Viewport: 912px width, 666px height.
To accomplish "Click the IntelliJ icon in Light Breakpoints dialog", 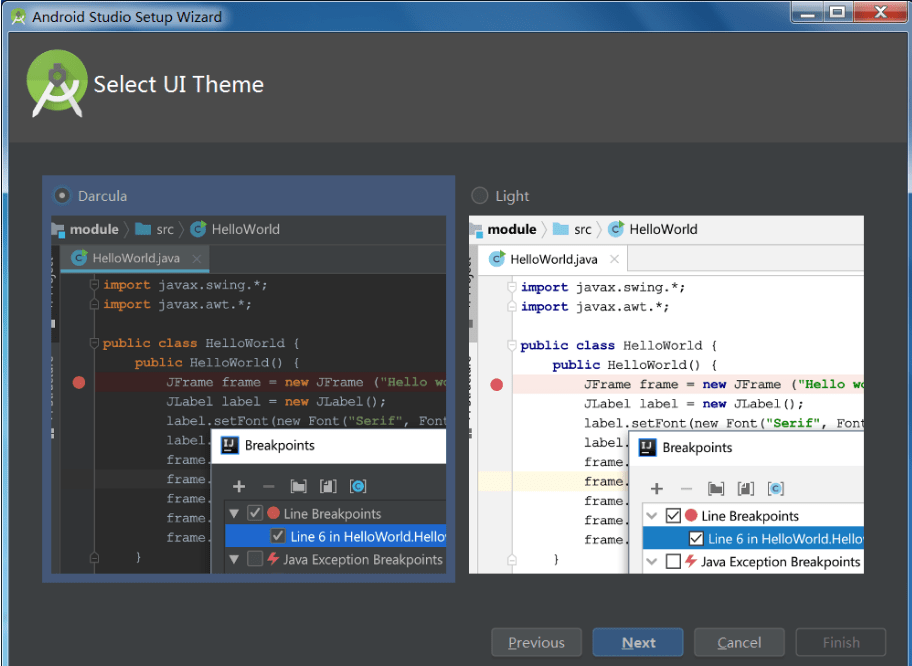I will [648, 448].
